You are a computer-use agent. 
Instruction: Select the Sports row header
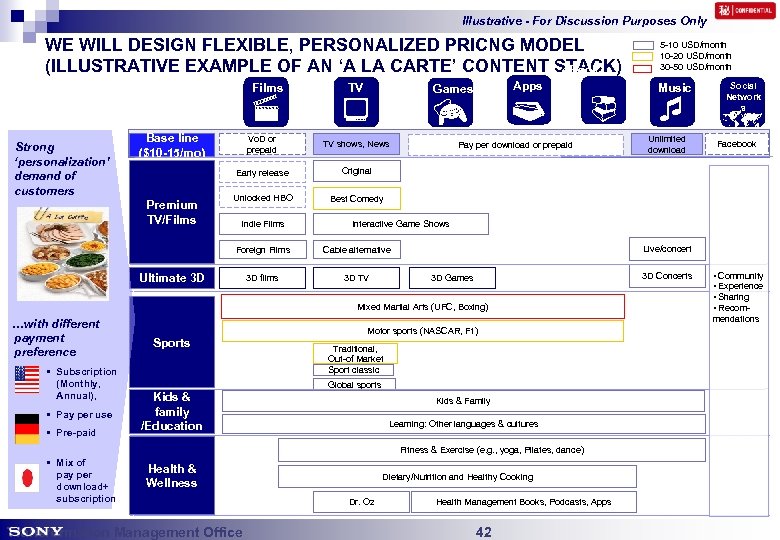(172, 343)
